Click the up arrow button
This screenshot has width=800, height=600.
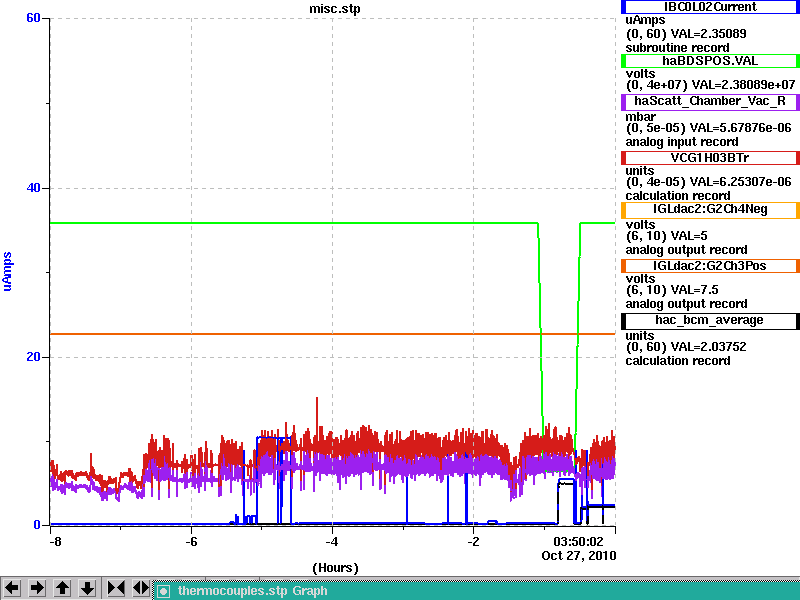point(62,588)
